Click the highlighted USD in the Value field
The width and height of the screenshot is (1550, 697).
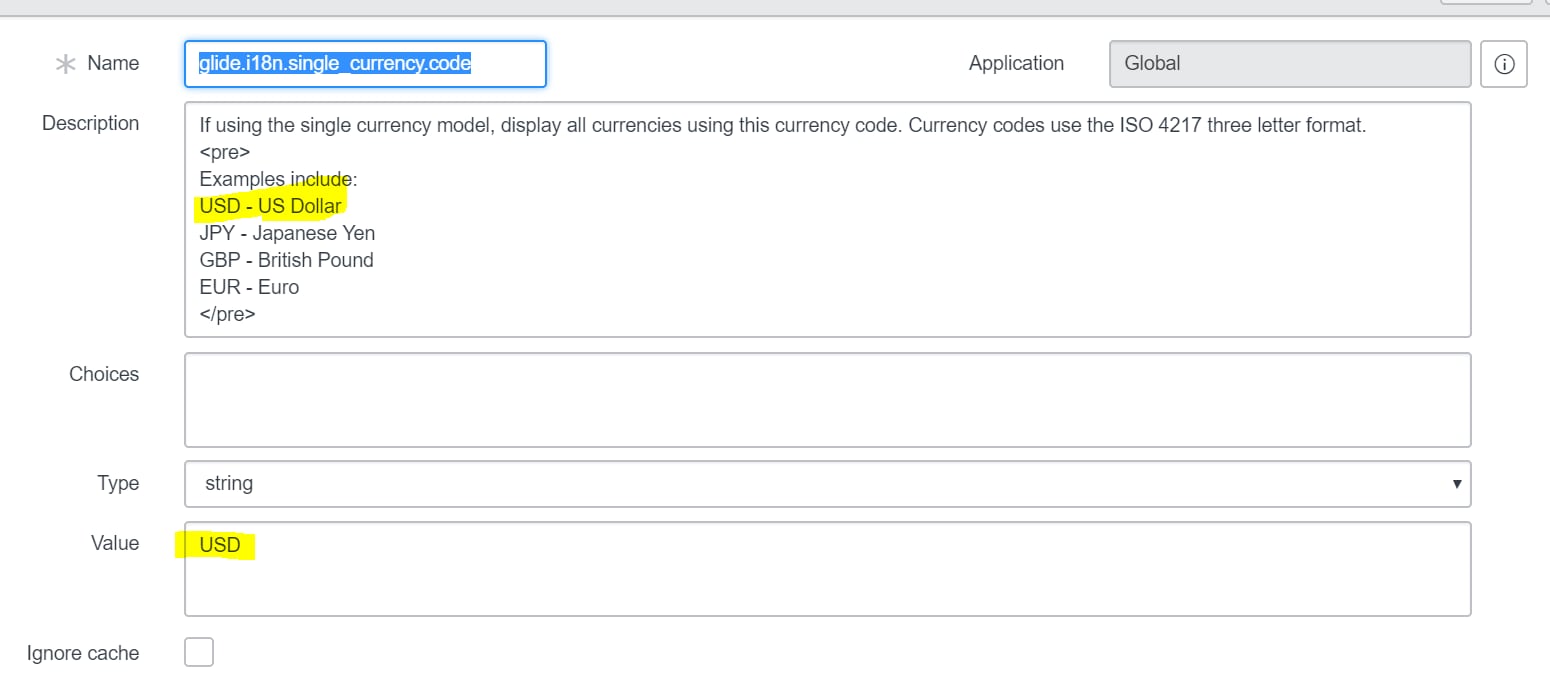[x=221, y=545]
